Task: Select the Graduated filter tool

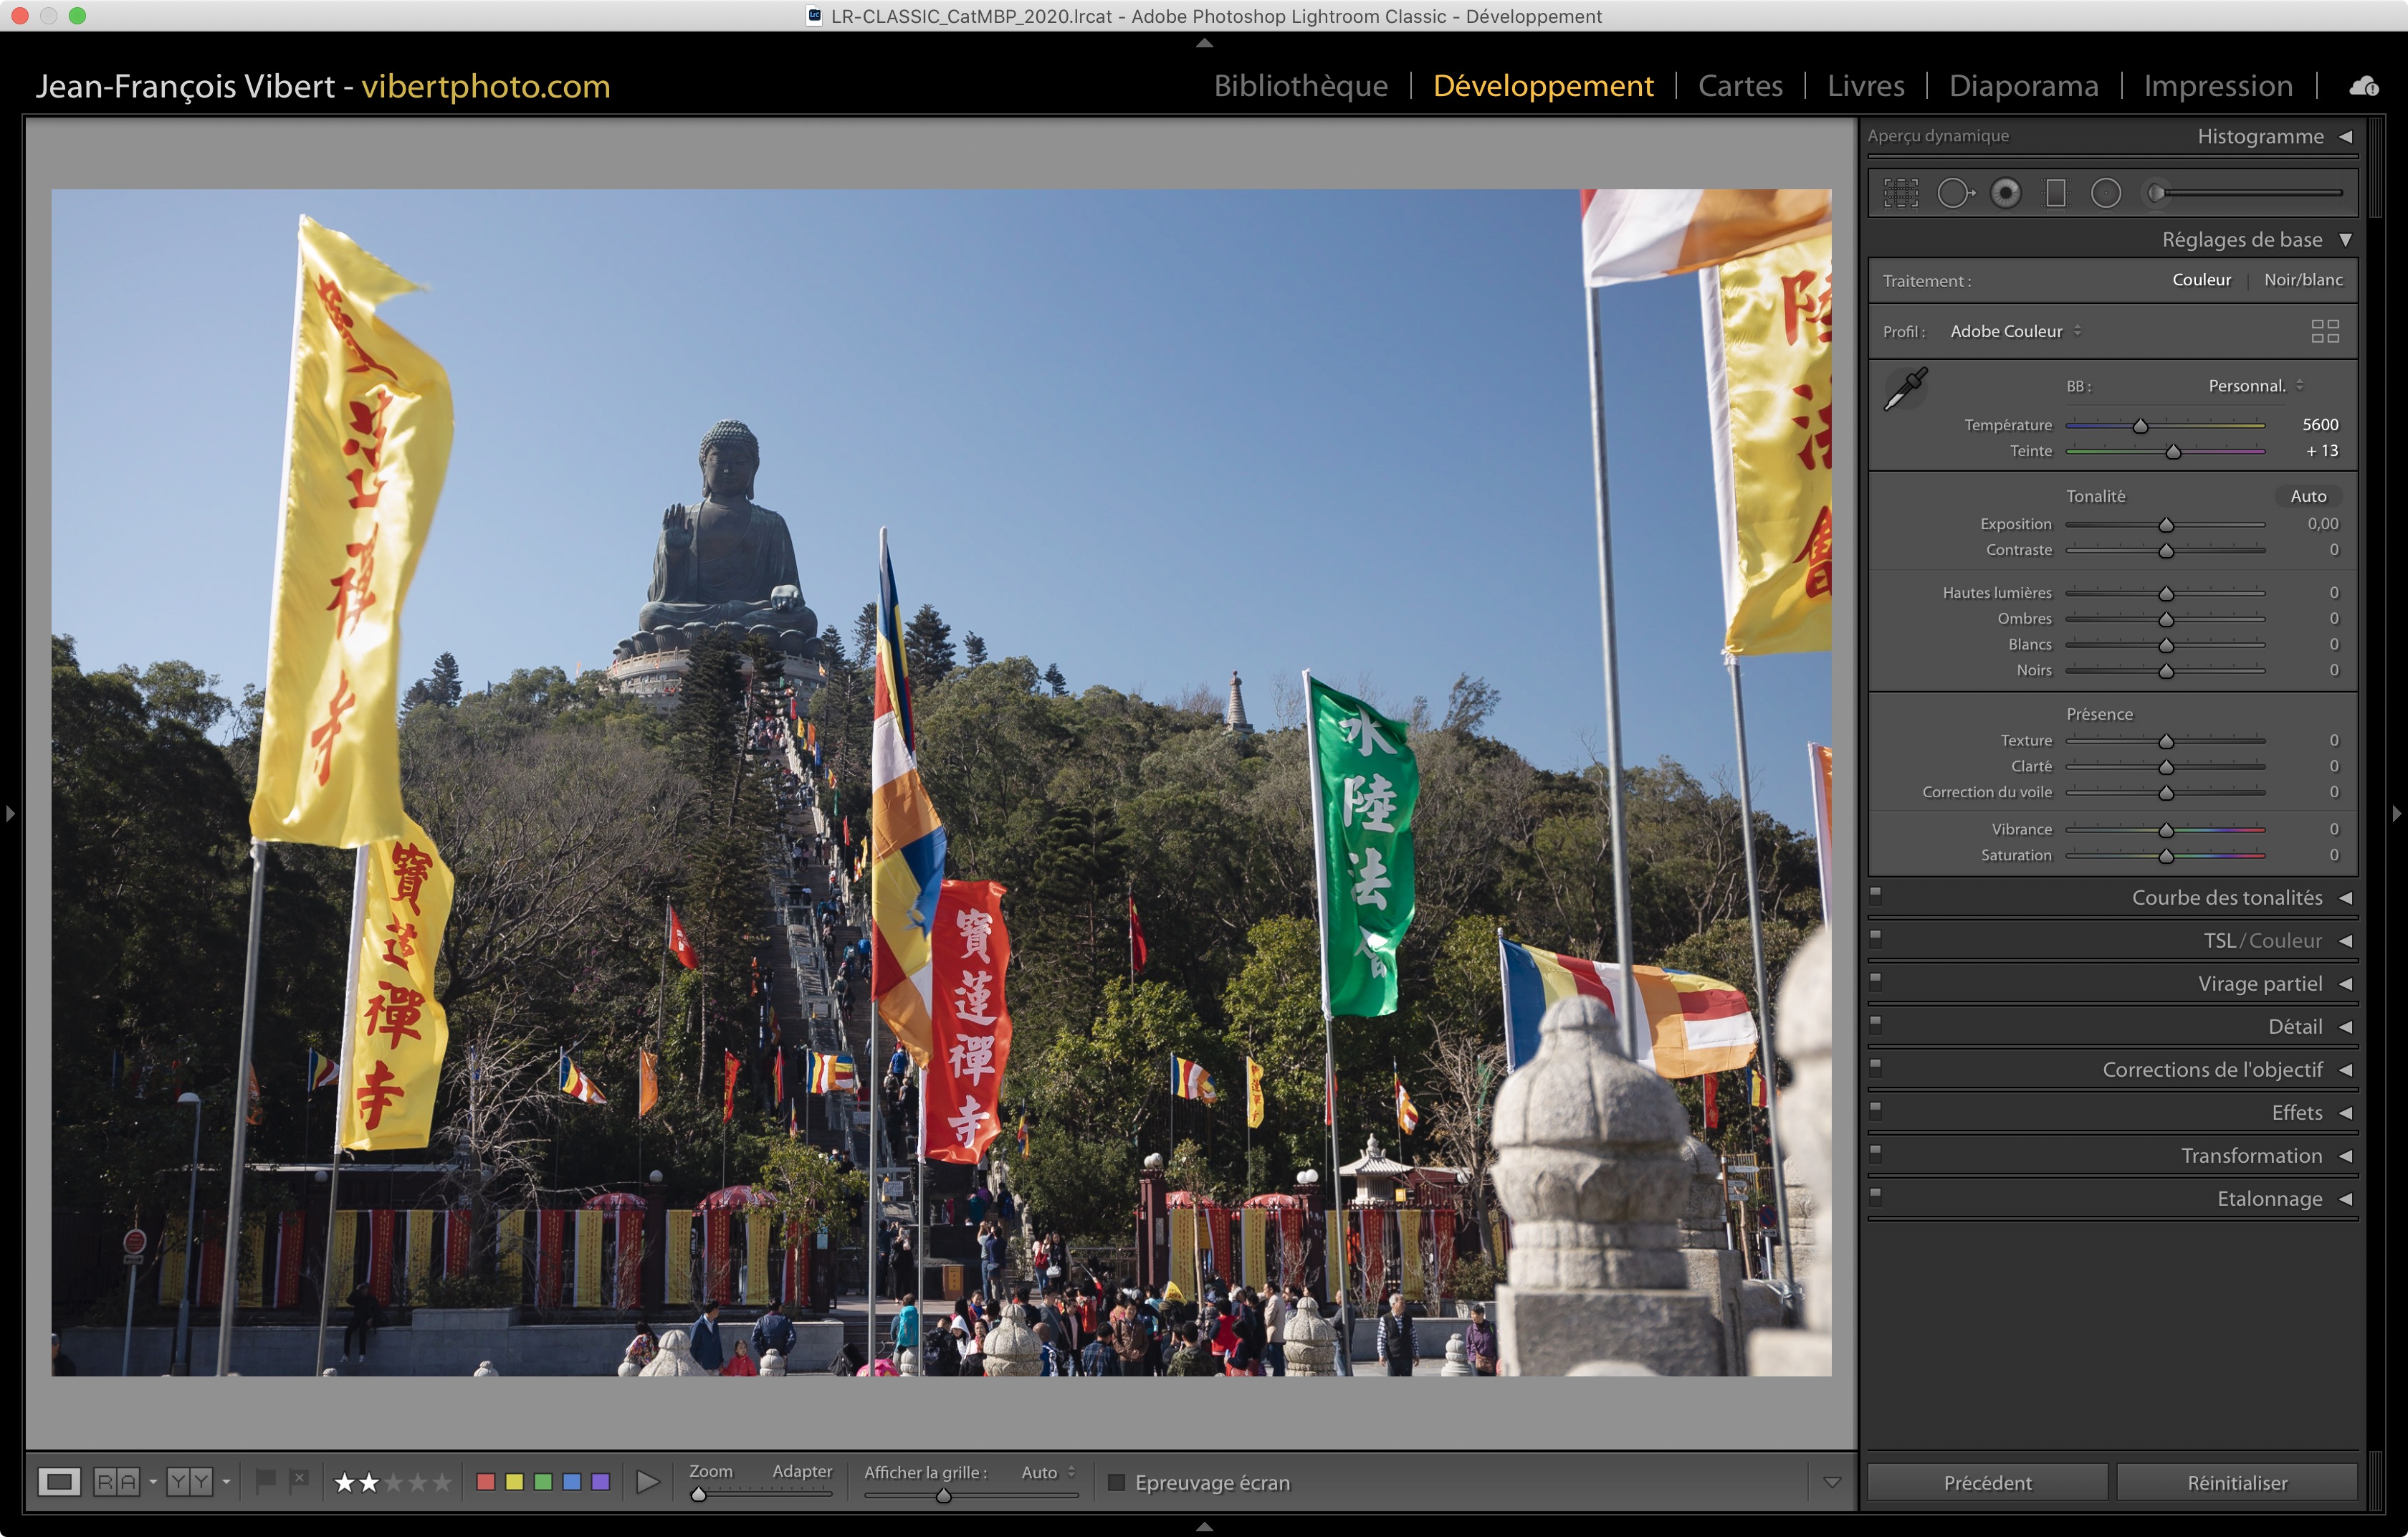Action: [2055, 193]
